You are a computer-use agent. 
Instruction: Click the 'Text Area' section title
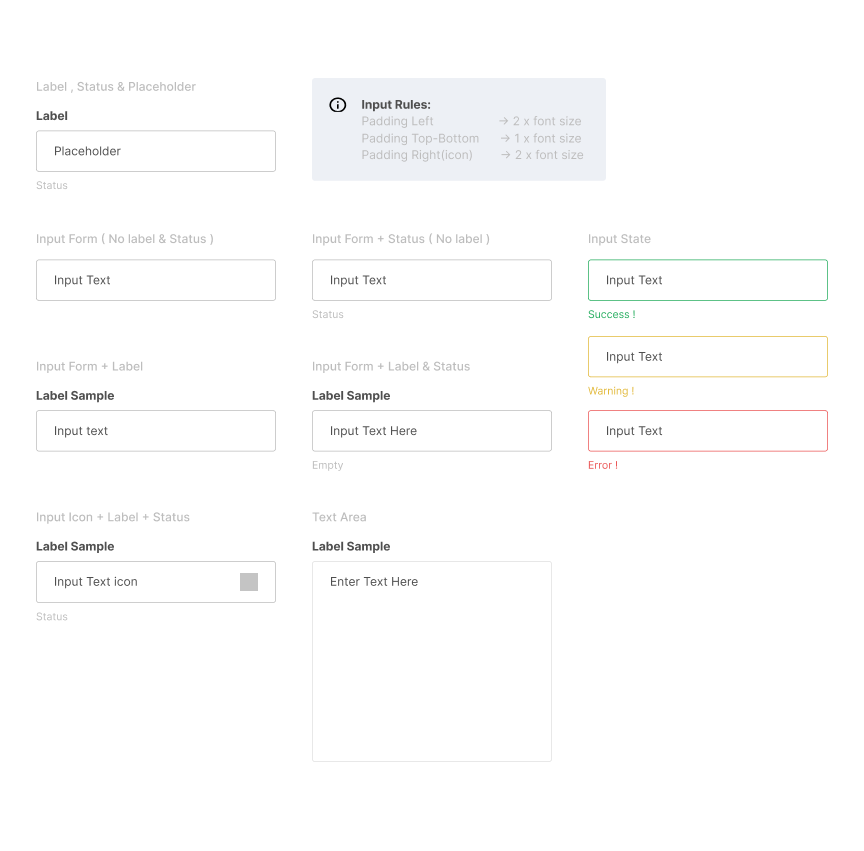(x=339, y=517)
